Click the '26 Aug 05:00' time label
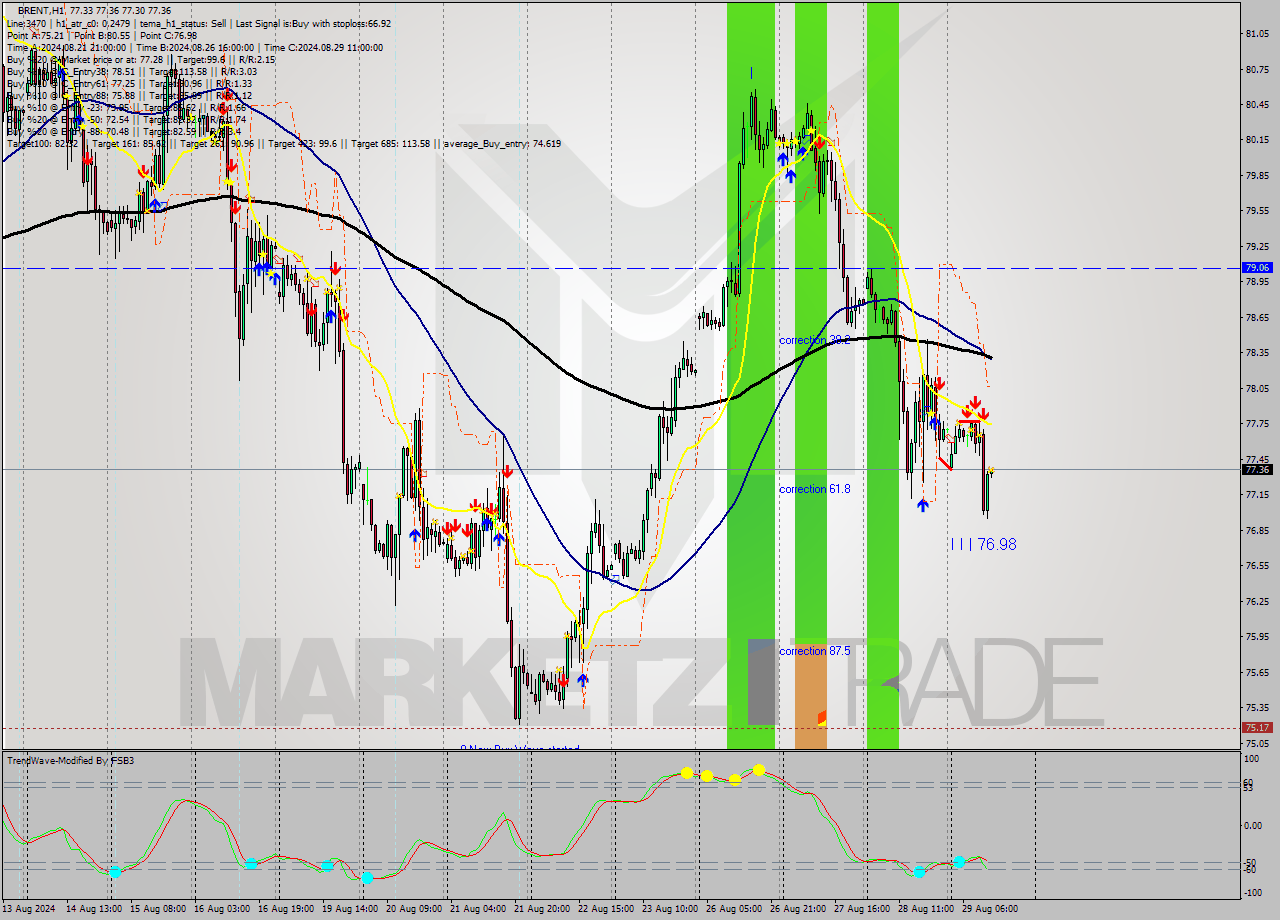 [734, 909]
